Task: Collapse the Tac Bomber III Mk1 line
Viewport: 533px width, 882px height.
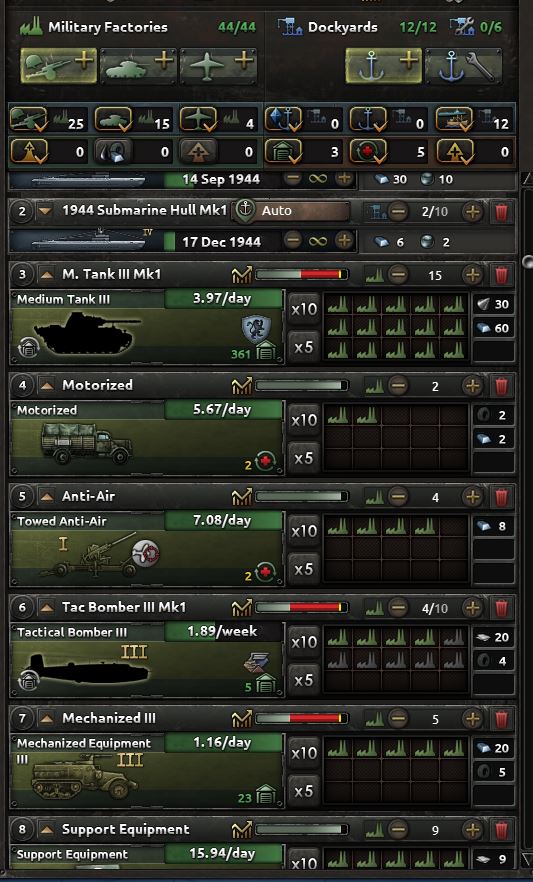Action: pyautogui.click(x=46, y=608)
